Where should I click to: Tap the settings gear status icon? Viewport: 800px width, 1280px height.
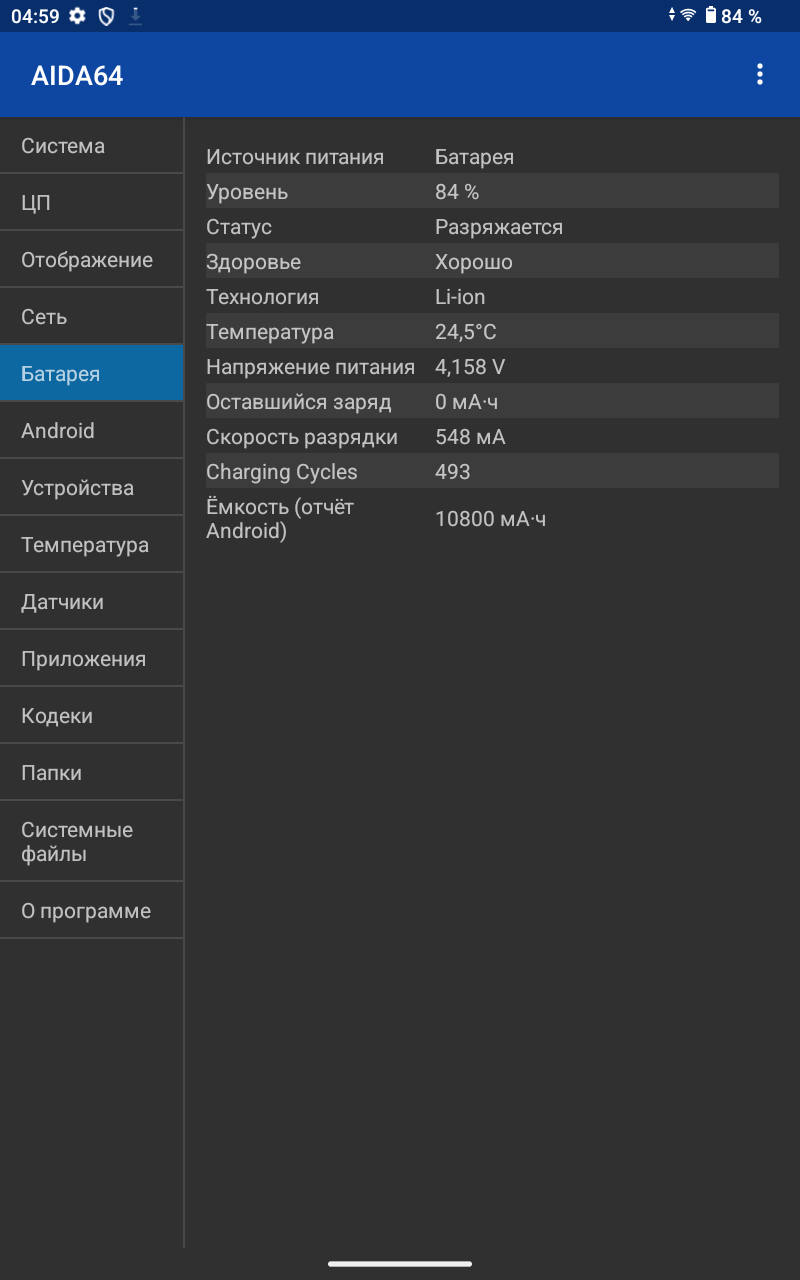(x=78, y=16)
